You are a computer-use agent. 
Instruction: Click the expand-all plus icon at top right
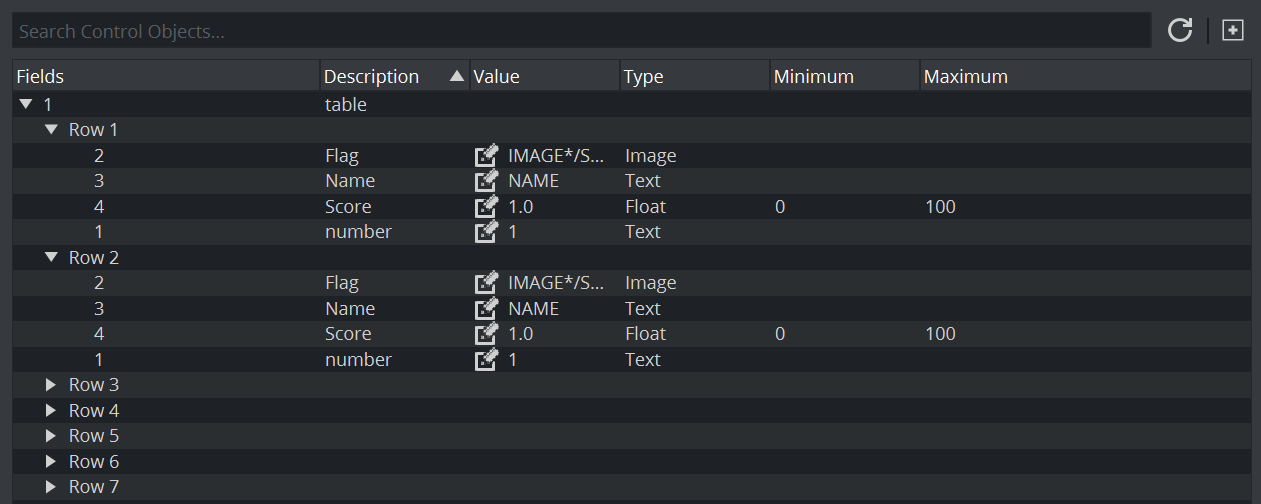(x=1233, y=31)
